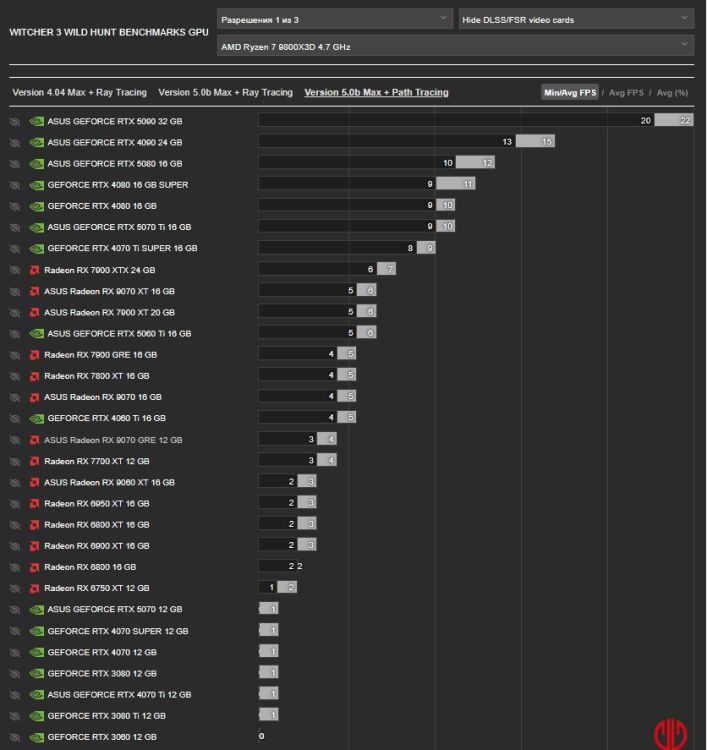Open the resolution dropdown

click(x=335, y=20)
